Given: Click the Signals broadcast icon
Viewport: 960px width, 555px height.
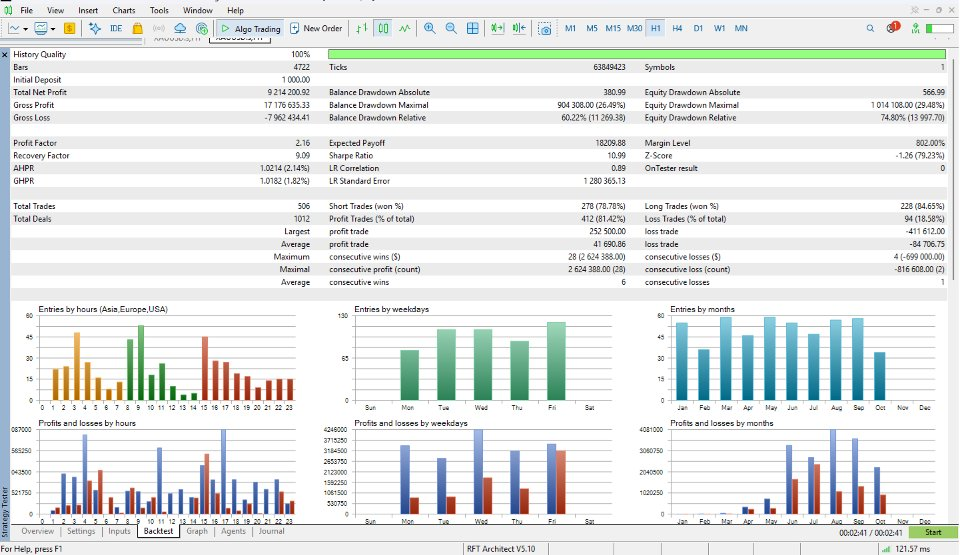Looking at the screenshot, I should coord(159,28).
